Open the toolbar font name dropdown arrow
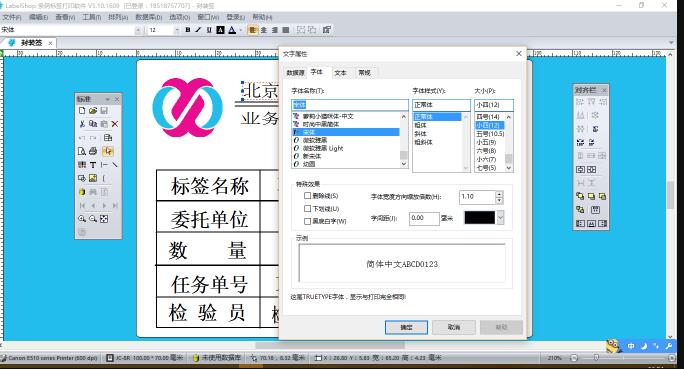Image resolution: width=684 pixels, height=369 pixels. tap(138, 30)
